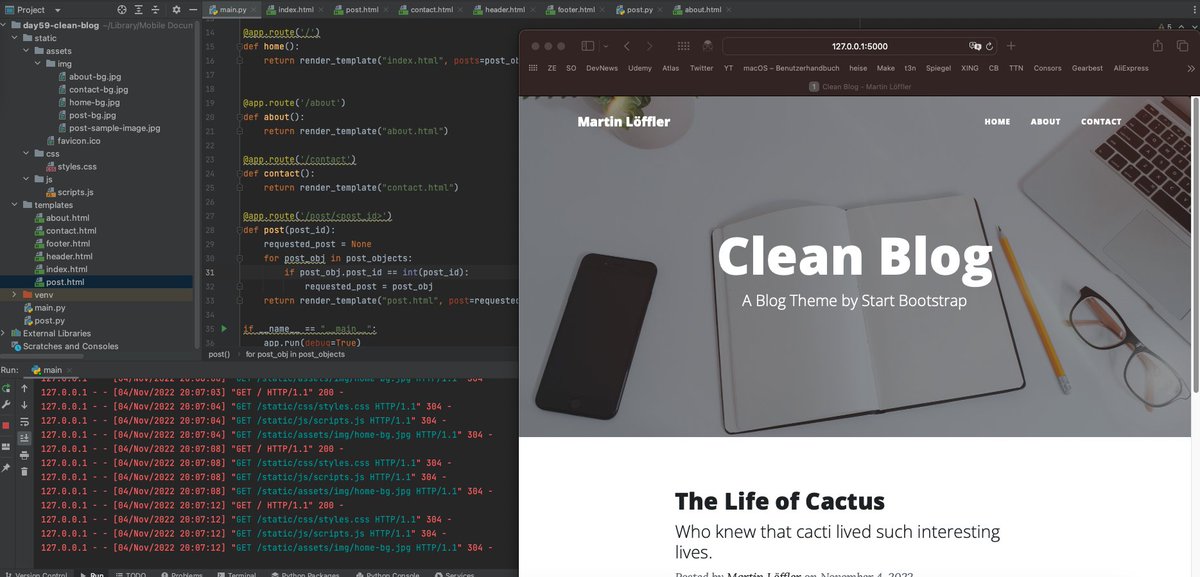This screenshot has width=1200, height=577.
Task: Click ABOUT link in blog navbar
Action: [x=1045, y=122]
